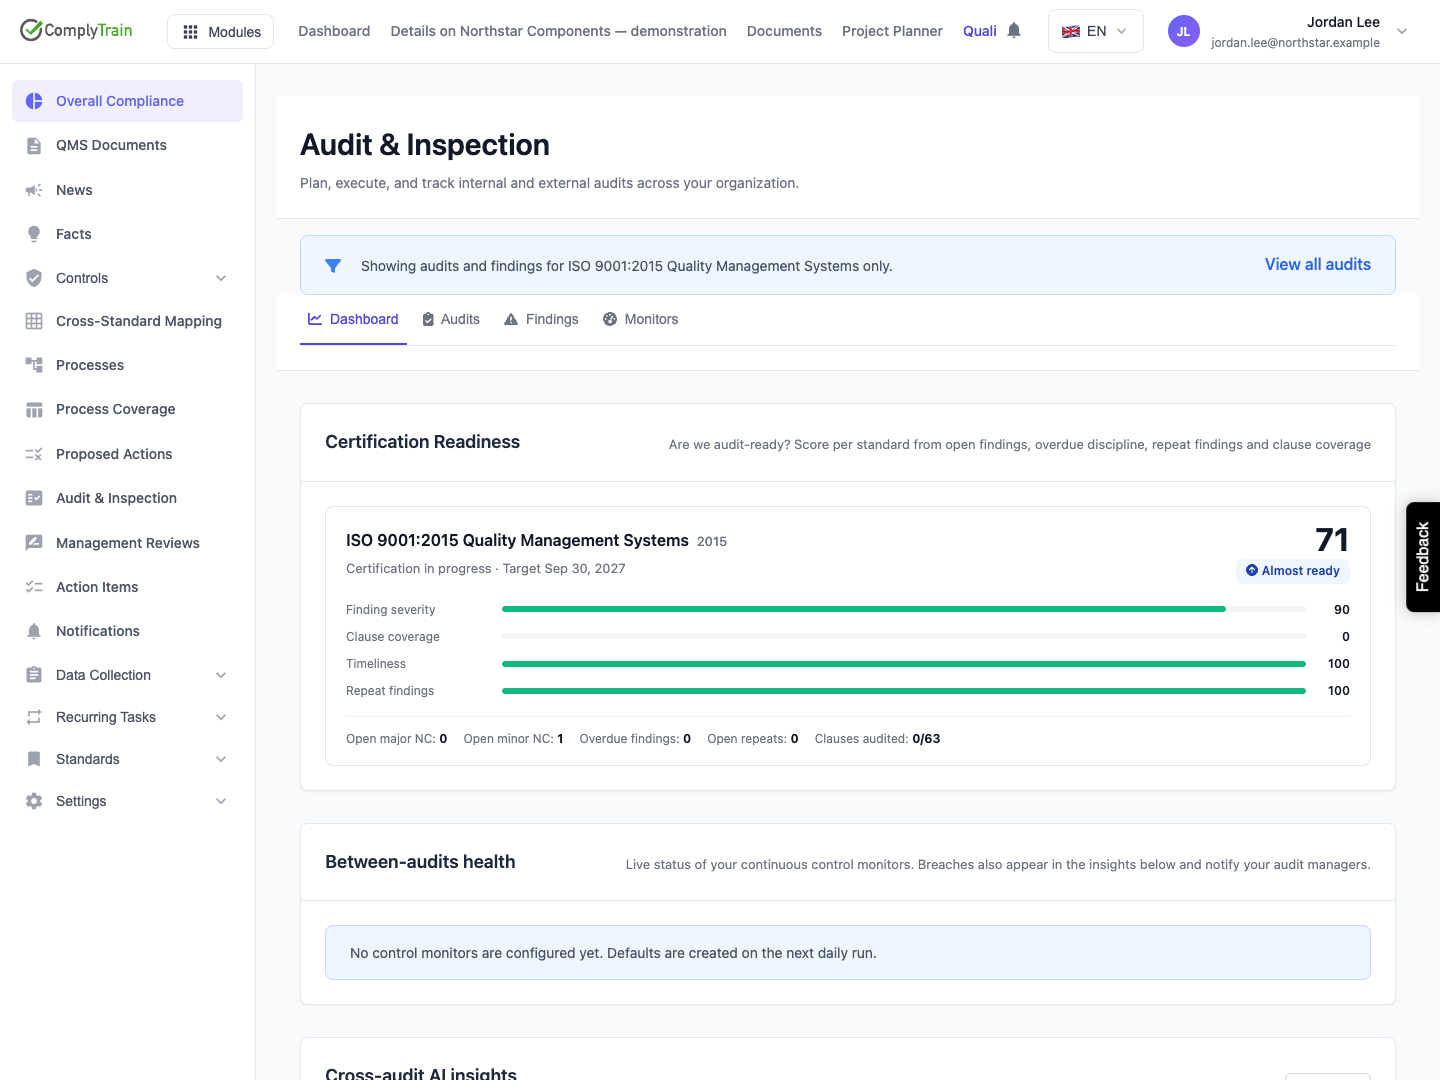1440x1080 pixels.
Task: Click the Controls shield icon
Action: pos(34,278)
